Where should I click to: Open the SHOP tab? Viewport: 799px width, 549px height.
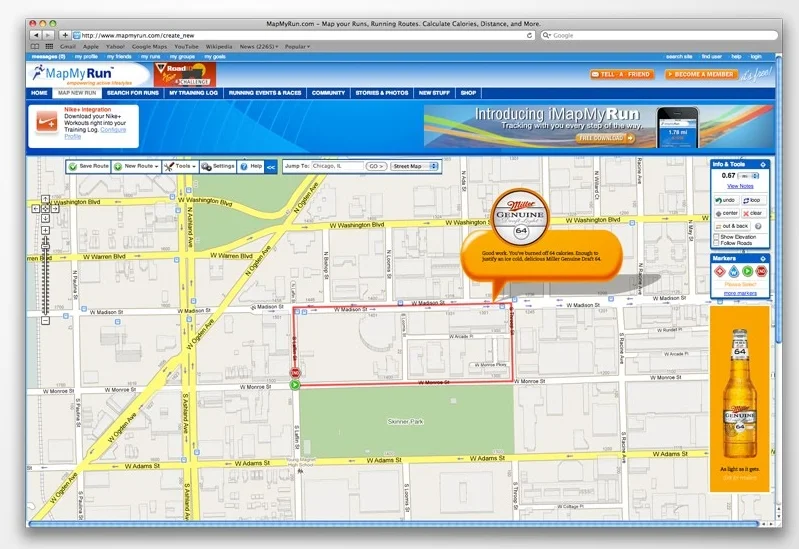(468, 93)
